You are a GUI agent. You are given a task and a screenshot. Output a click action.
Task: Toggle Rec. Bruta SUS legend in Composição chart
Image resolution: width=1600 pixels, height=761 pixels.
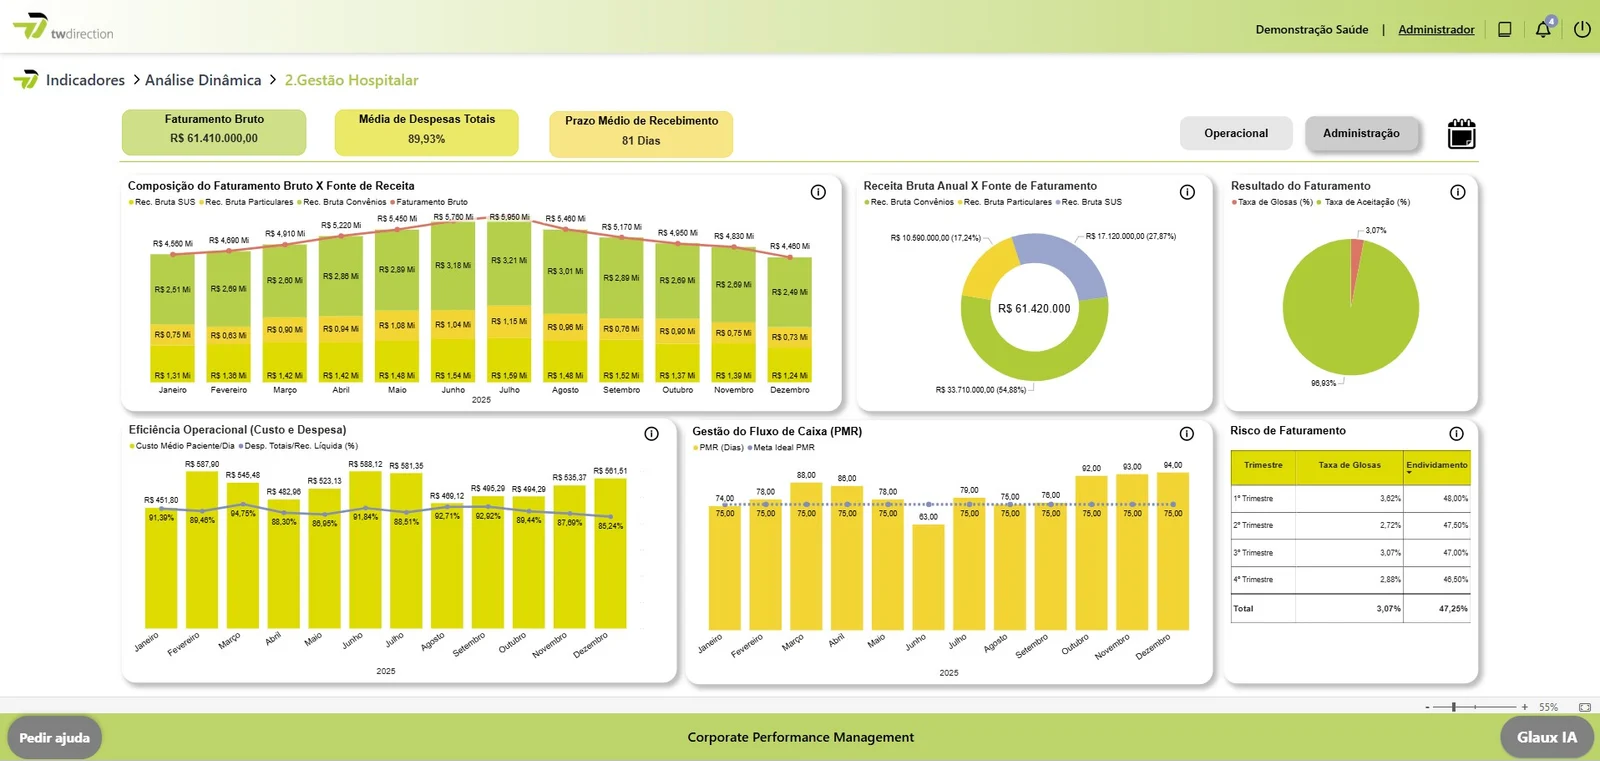[x=162, y=202]
